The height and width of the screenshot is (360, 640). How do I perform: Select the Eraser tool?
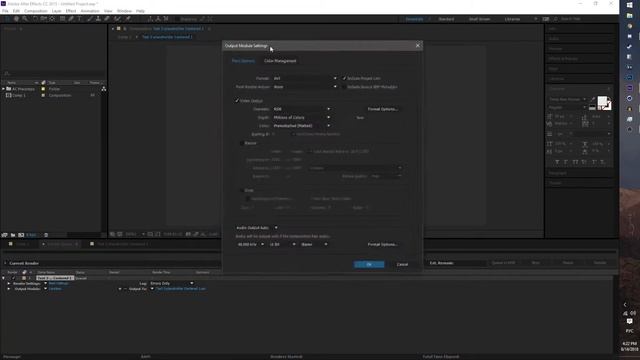coord(107,19)
